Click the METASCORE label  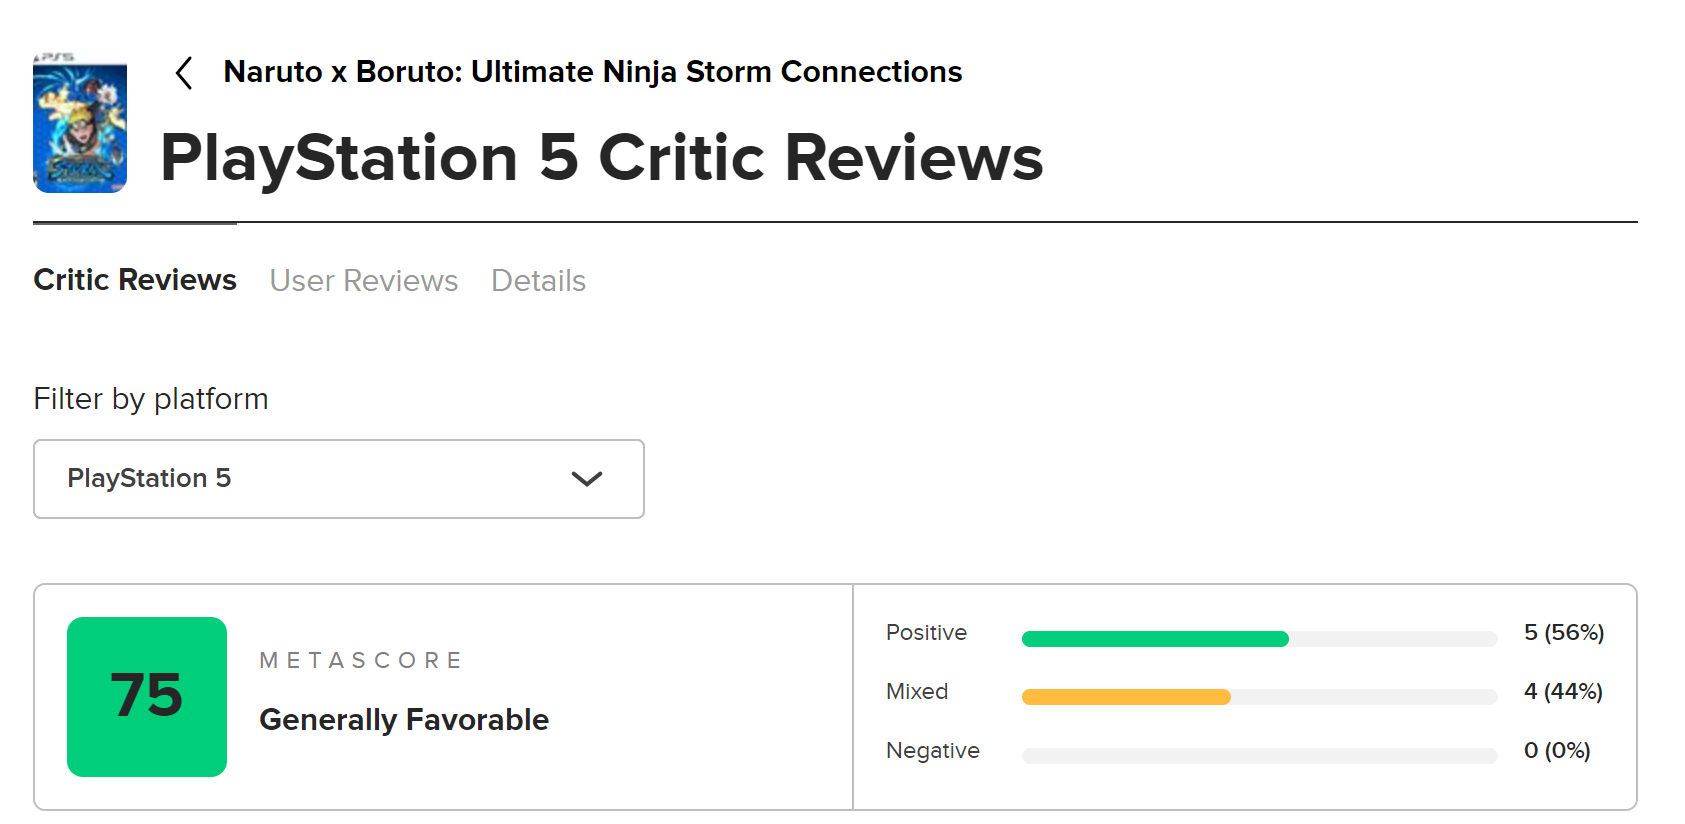[361, 660]
